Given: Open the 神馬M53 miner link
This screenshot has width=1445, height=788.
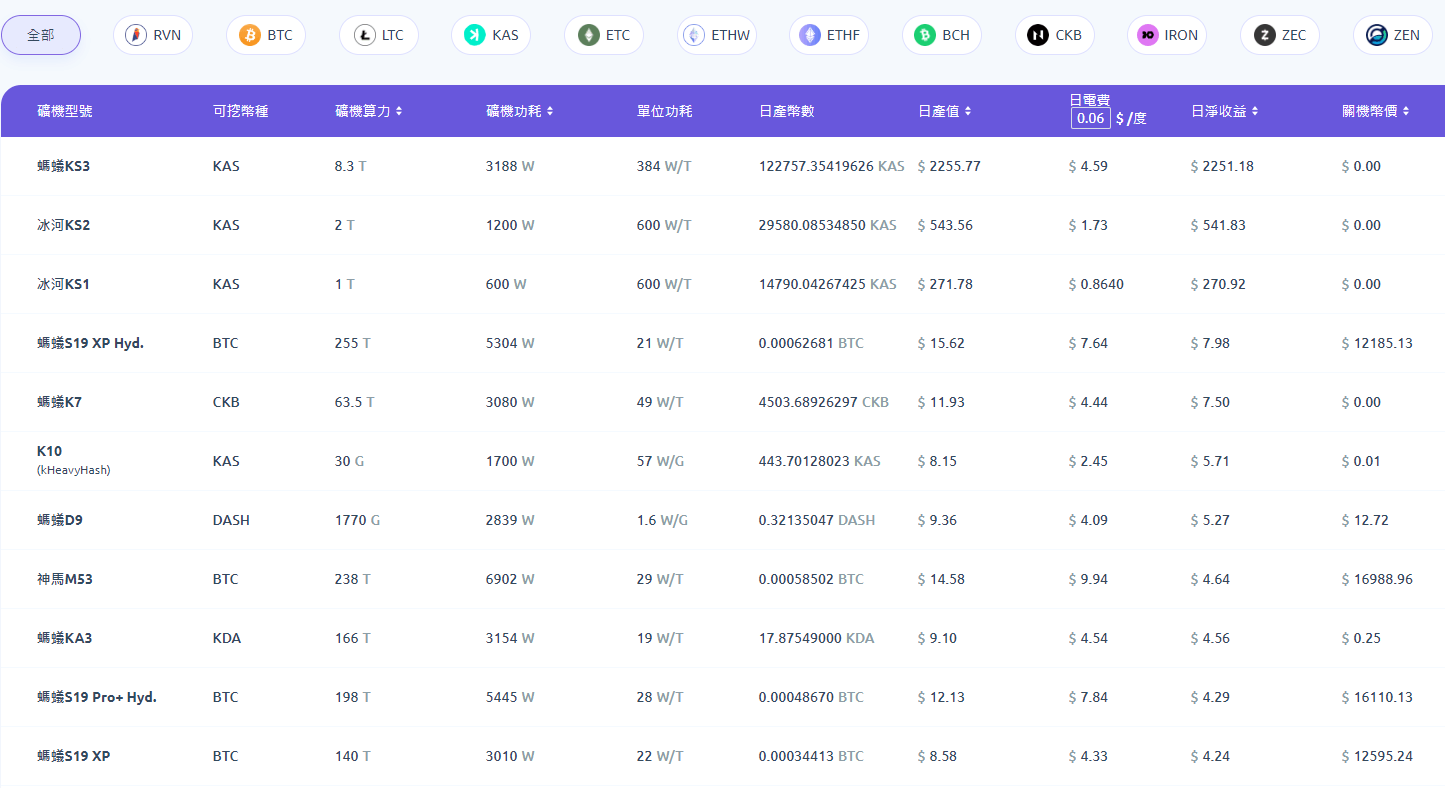Looking at the screenshot, I should 65,579.
